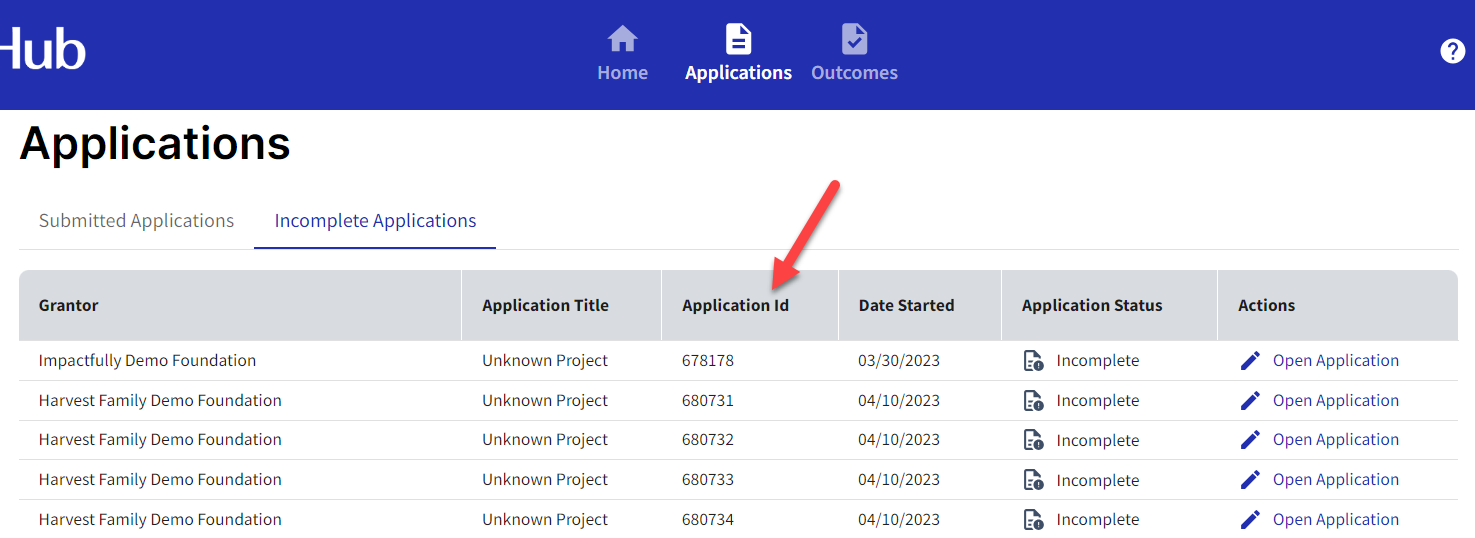Select the Impactfully Demo Foundation row
This screenshot has height=538, width=1475.
pos(738,361)
